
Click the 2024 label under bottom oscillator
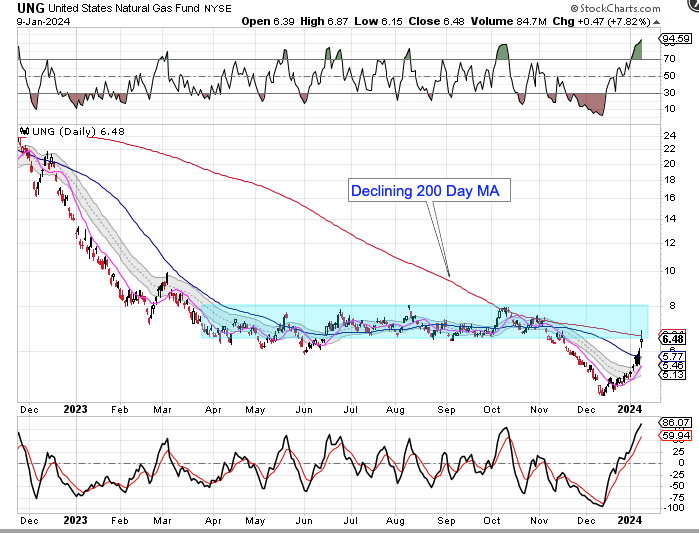[630, 522]
